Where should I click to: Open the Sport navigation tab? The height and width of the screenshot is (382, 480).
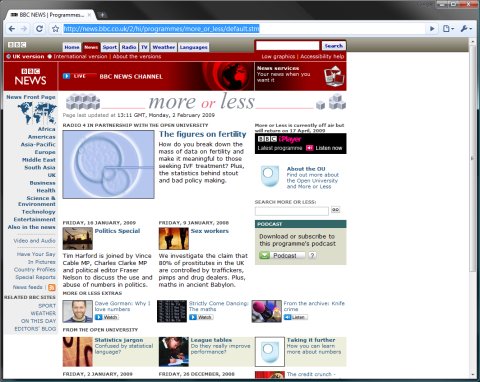tap(110, 47)
